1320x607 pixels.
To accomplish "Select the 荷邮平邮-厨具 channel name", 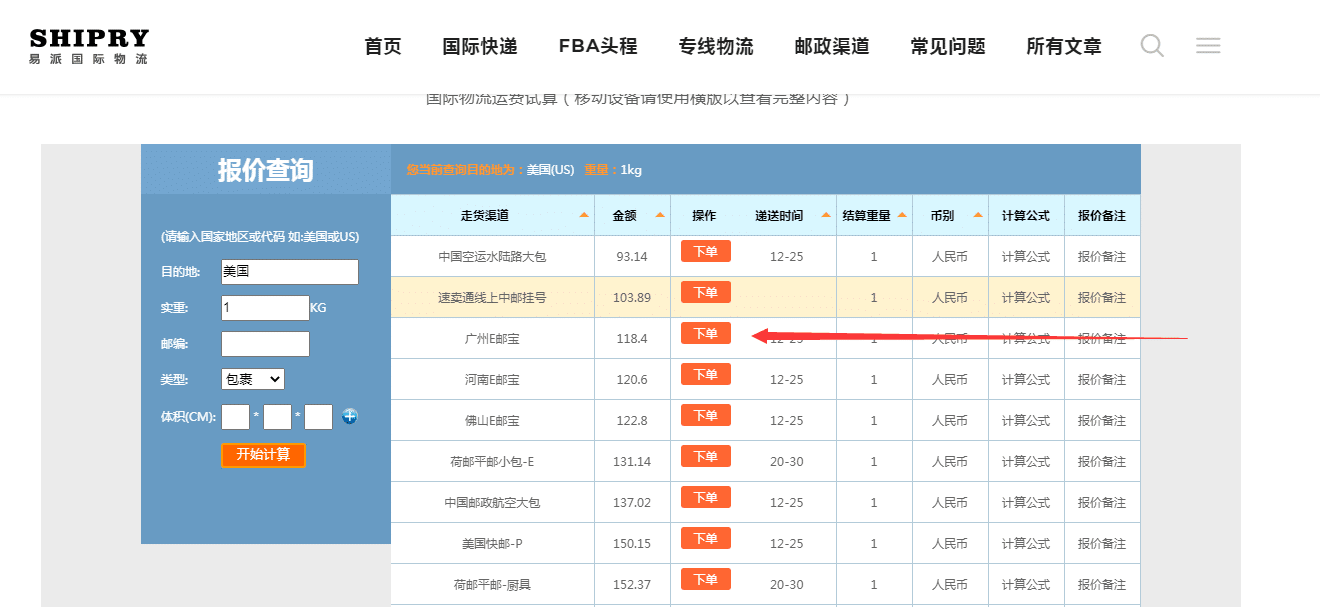I will point(492,585).
